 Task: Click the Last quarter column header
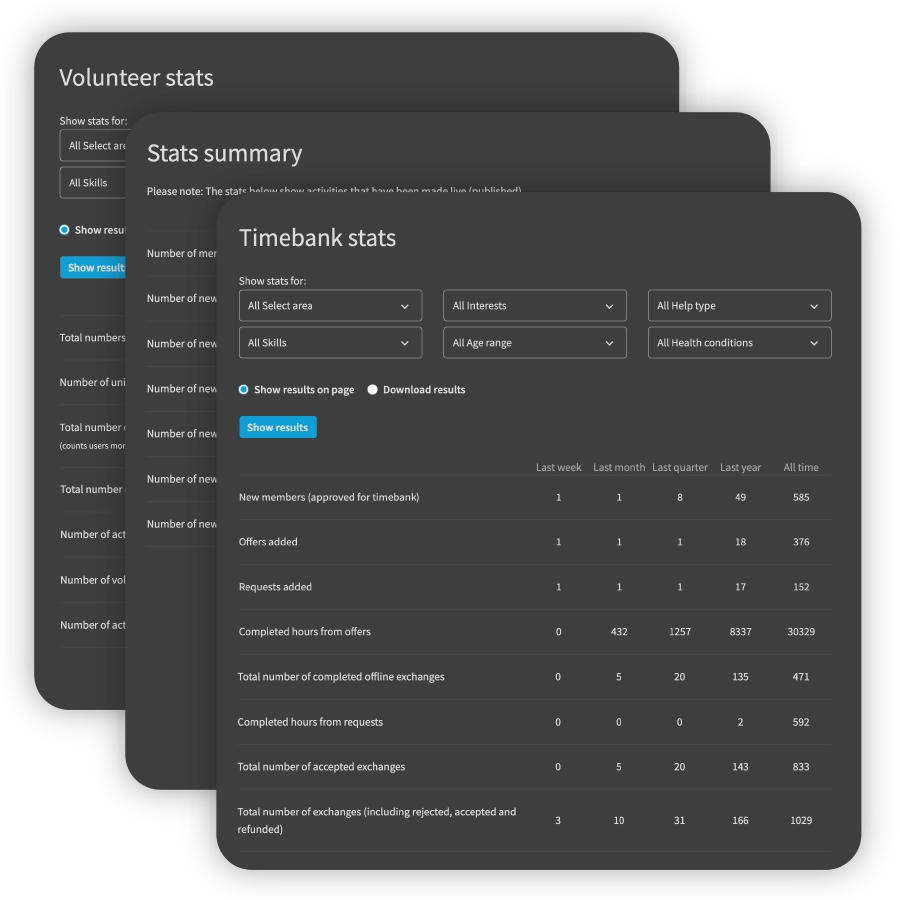tap(680, 467)
